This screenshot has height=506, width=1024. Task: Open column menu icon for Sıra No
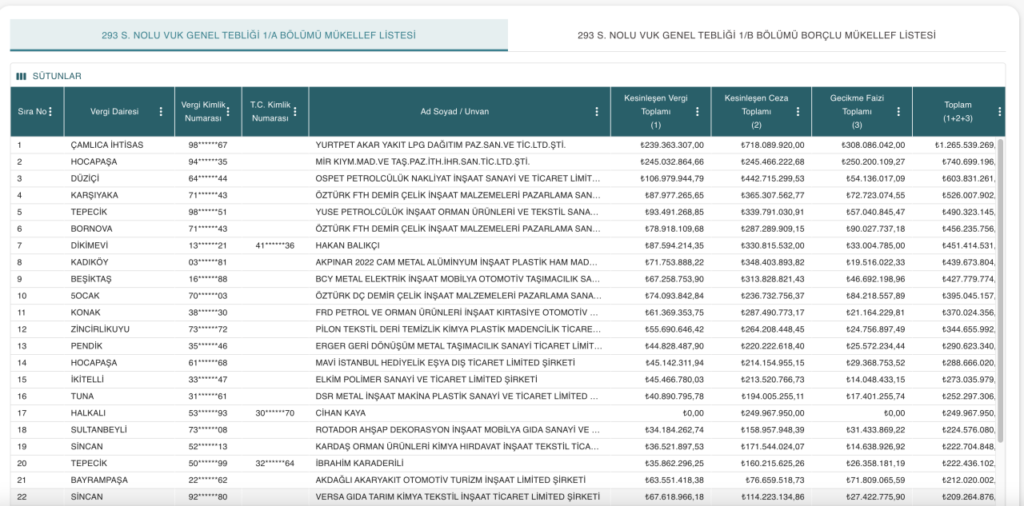click(50, 111)
